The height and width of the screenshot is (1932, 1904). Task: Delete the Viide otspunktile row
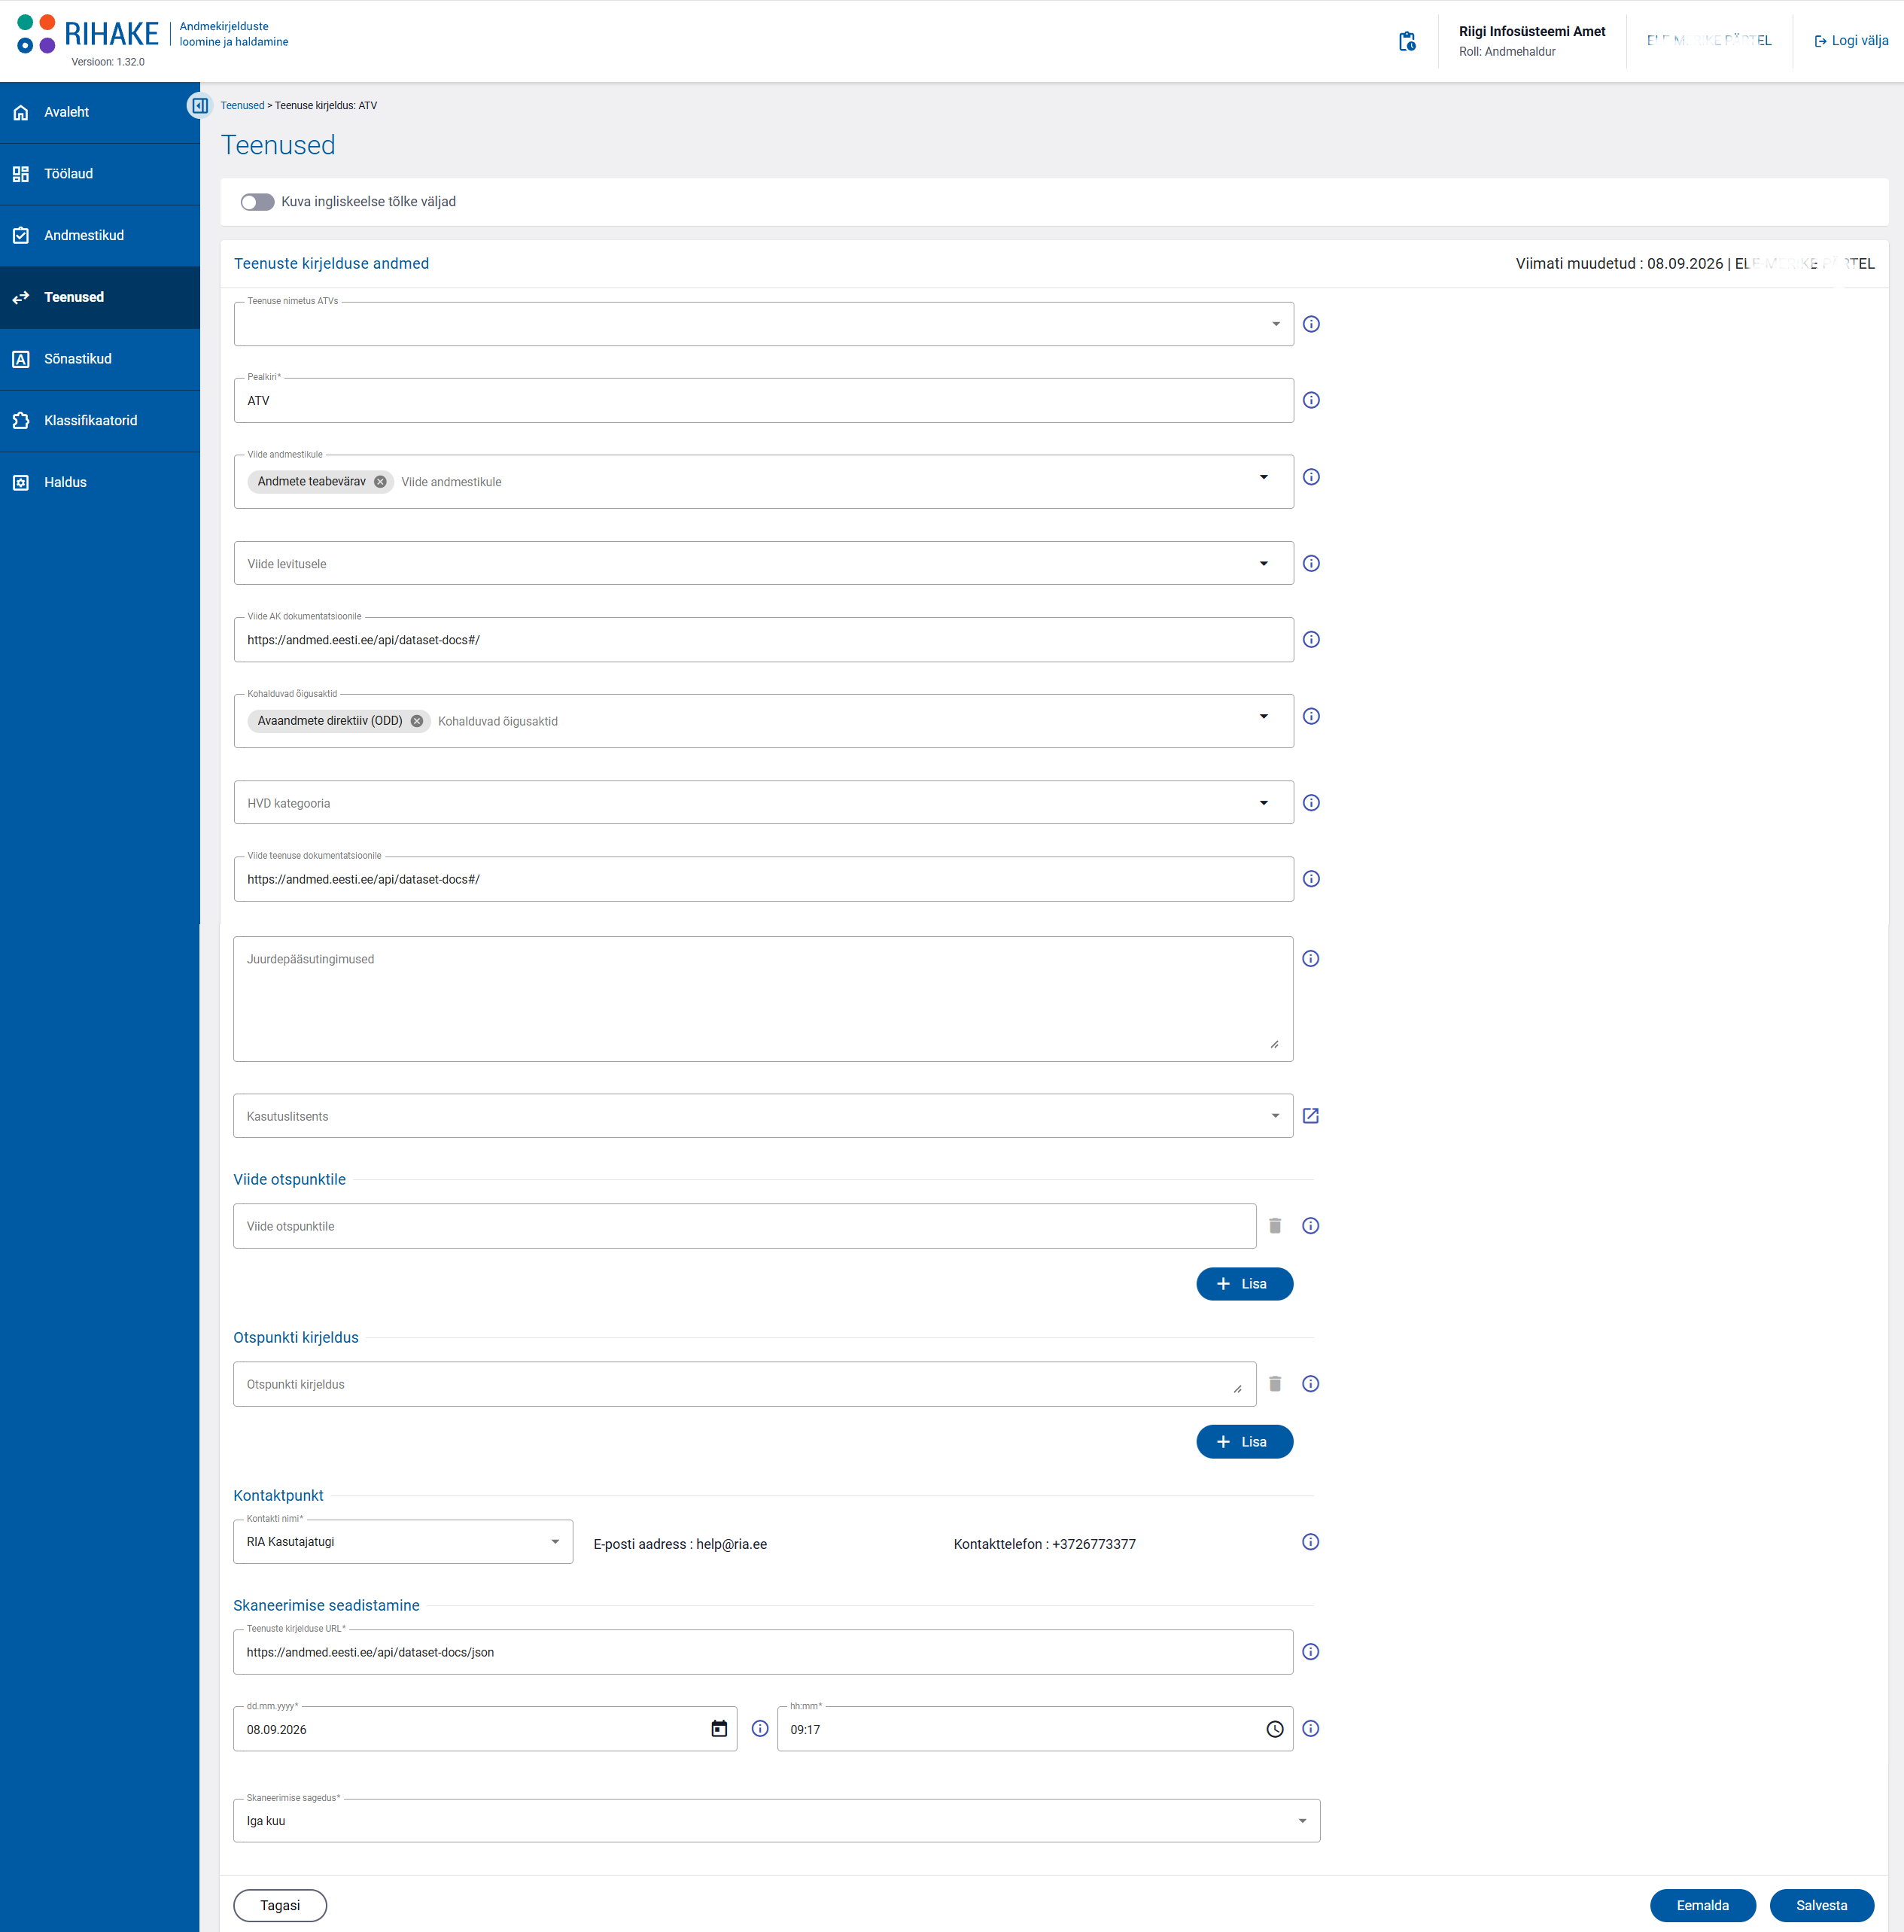click(x=1275, y=1225)
